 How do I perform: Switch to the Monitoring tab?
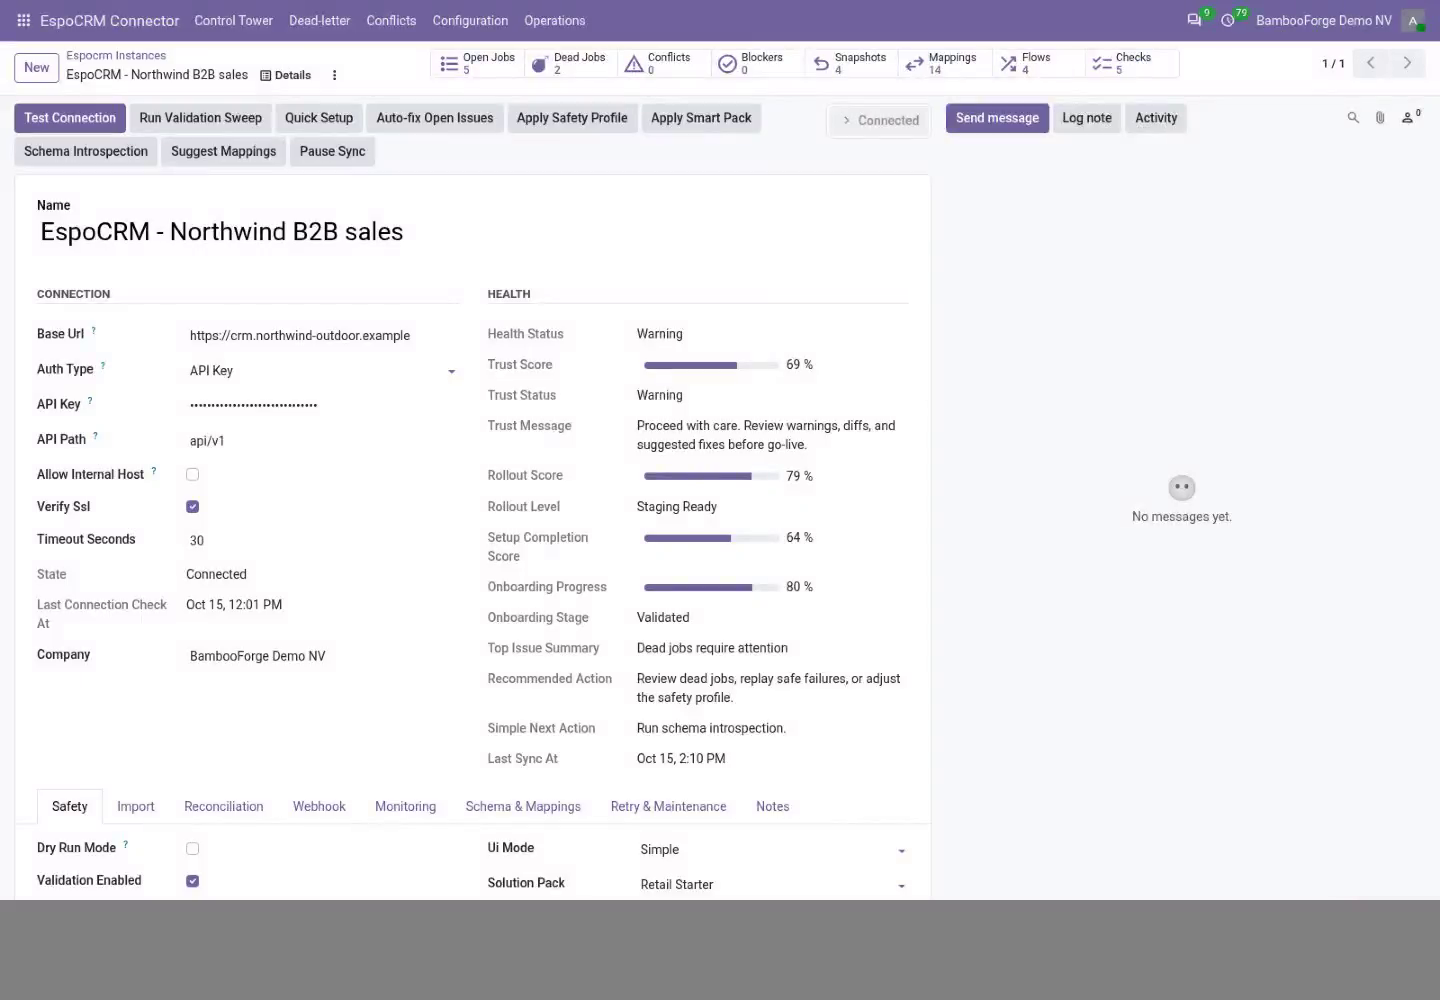click(x=405, y=807)
